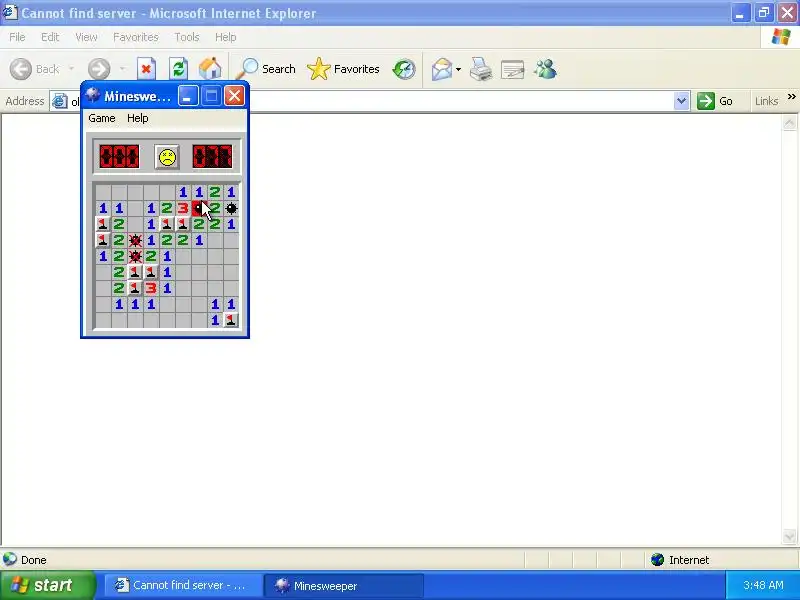Click the Edit page toolbar icon
Image resolution: width=800 pixels, height=600 pixels.
pos(513,69)
